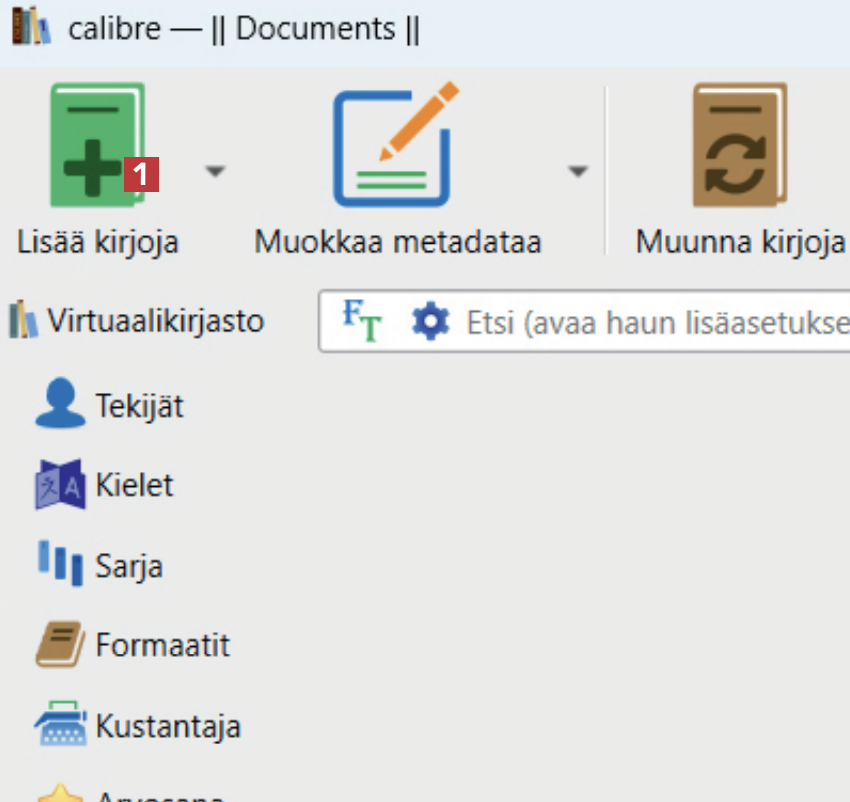850x802 pixels.
Task: Select Kielet category label
Action: point(134,486)
